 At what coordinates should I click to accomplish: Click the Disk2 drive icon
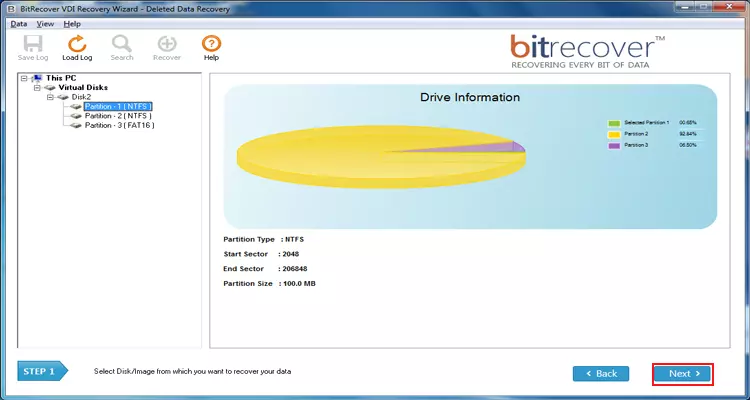63,97
